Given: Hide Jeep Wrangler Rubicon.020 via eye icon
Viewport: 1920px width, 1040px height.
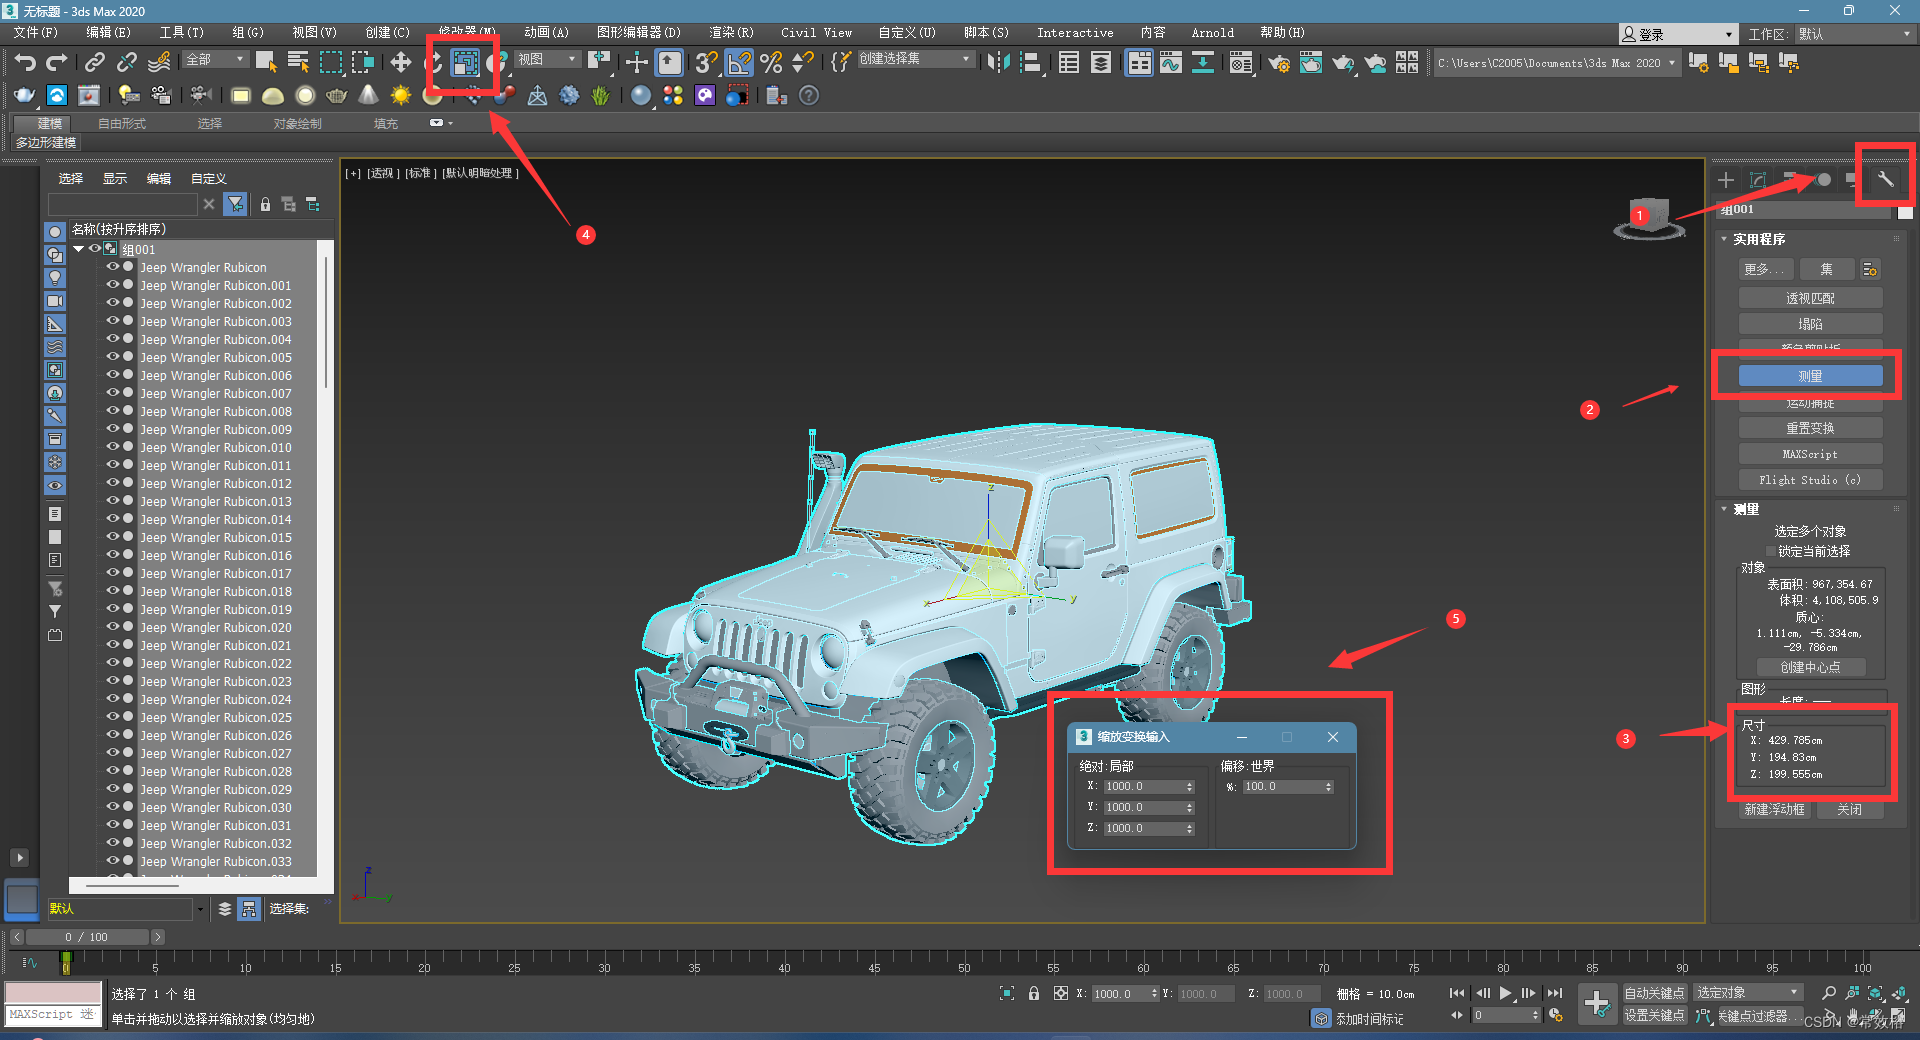Looking at the screenshot, I should tap(113, 627).
